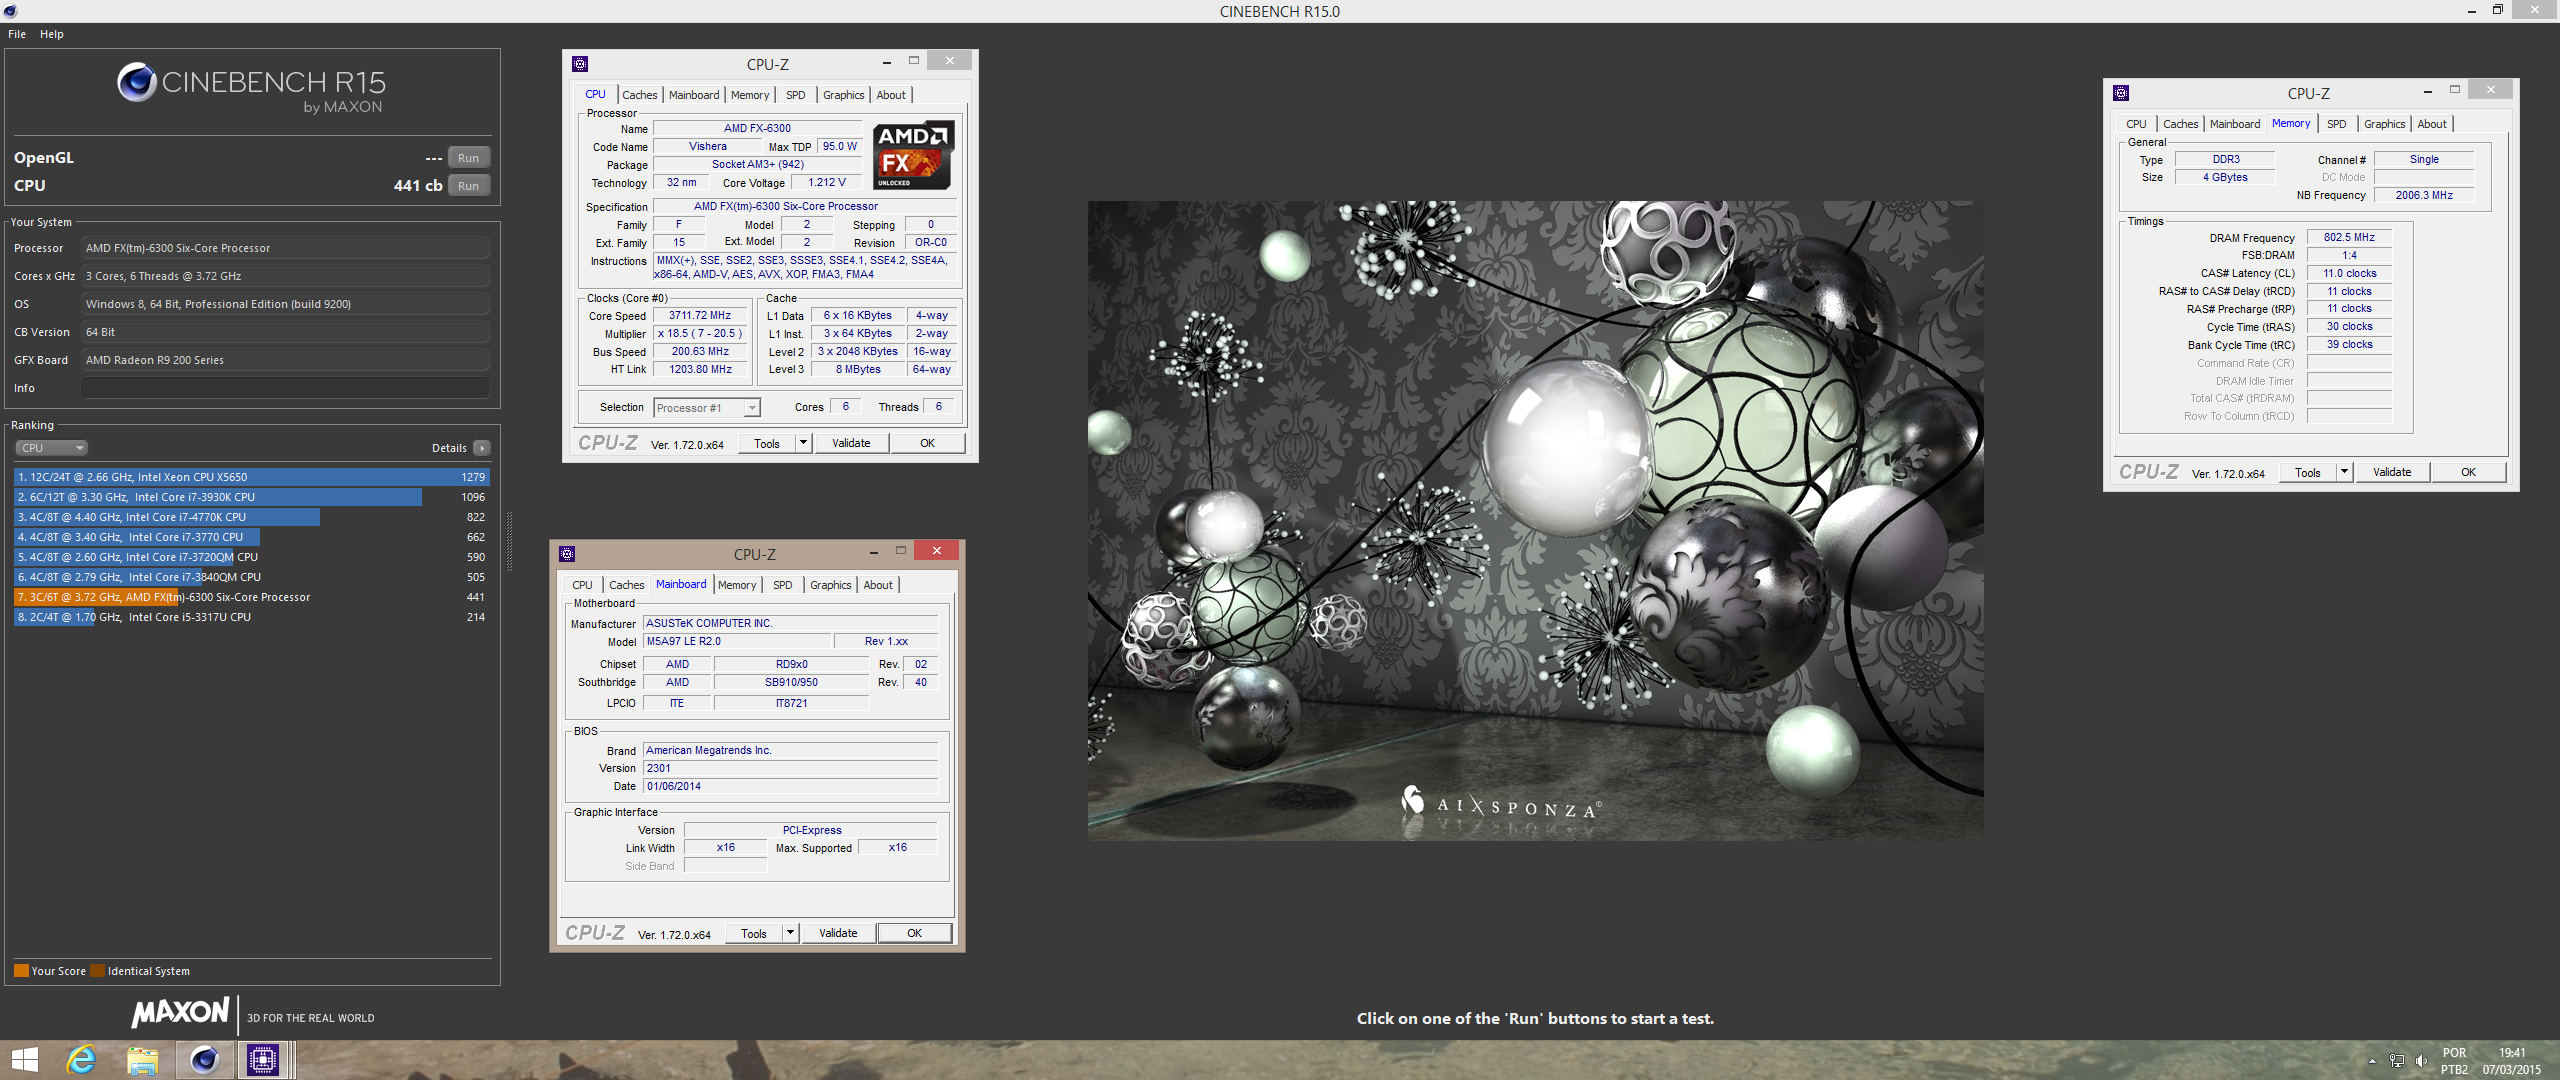This screenshot has height=1080, width=2560.
Task: Click the volume icon in system tray
Action: pos(2420,1061)
